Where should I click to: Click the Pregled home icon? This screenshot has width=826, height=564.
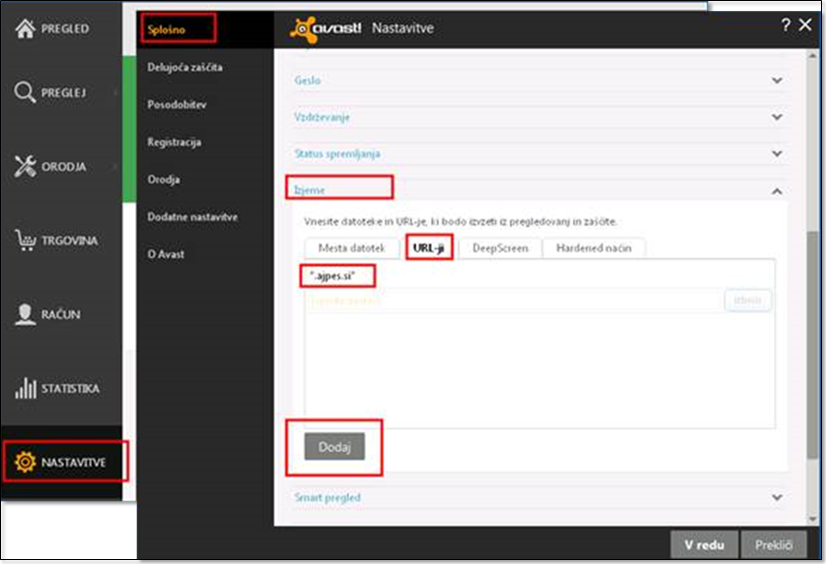25,28
